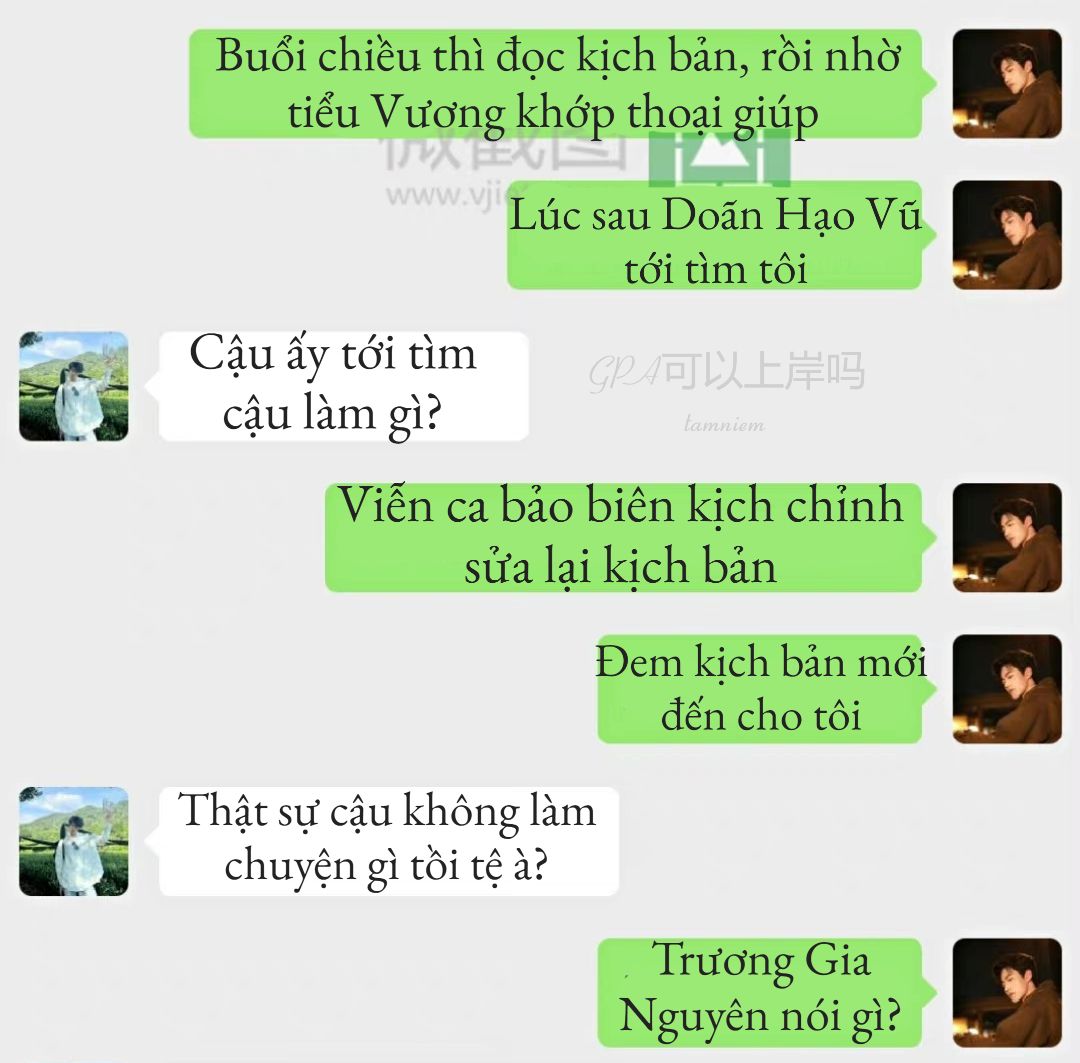
Task: Click the 'GPA可以上岸吗' watermark text
Action: (x=726, y=372)
